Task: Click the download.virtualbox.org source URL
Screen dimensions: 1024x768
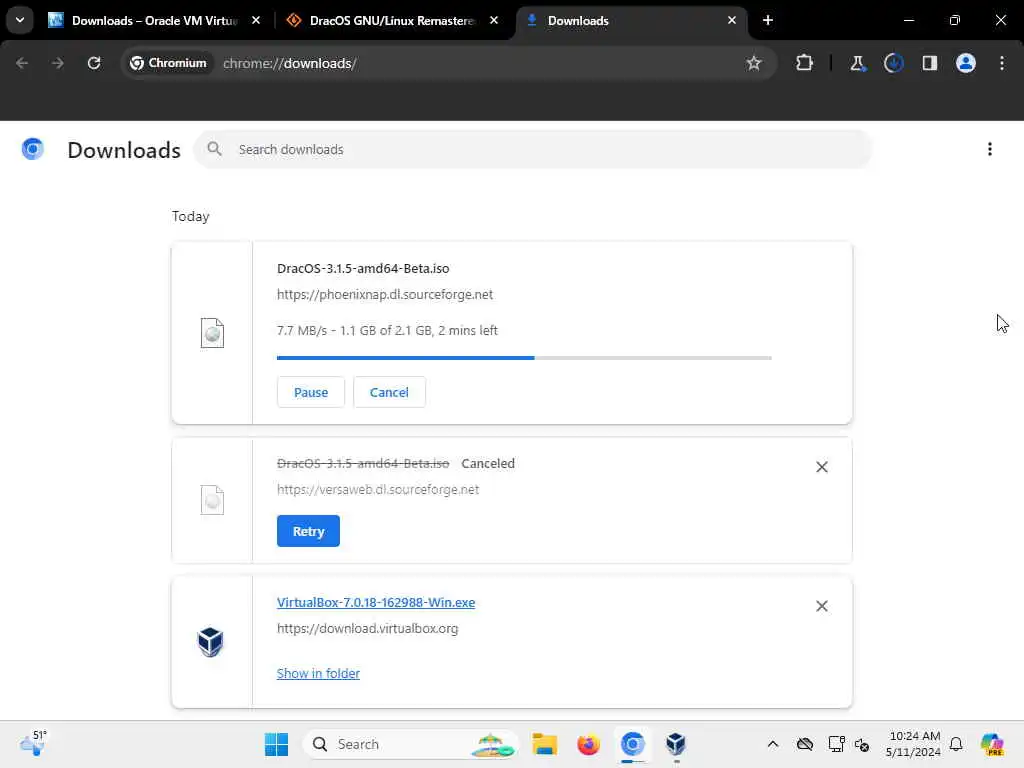Action: point(367,628)
